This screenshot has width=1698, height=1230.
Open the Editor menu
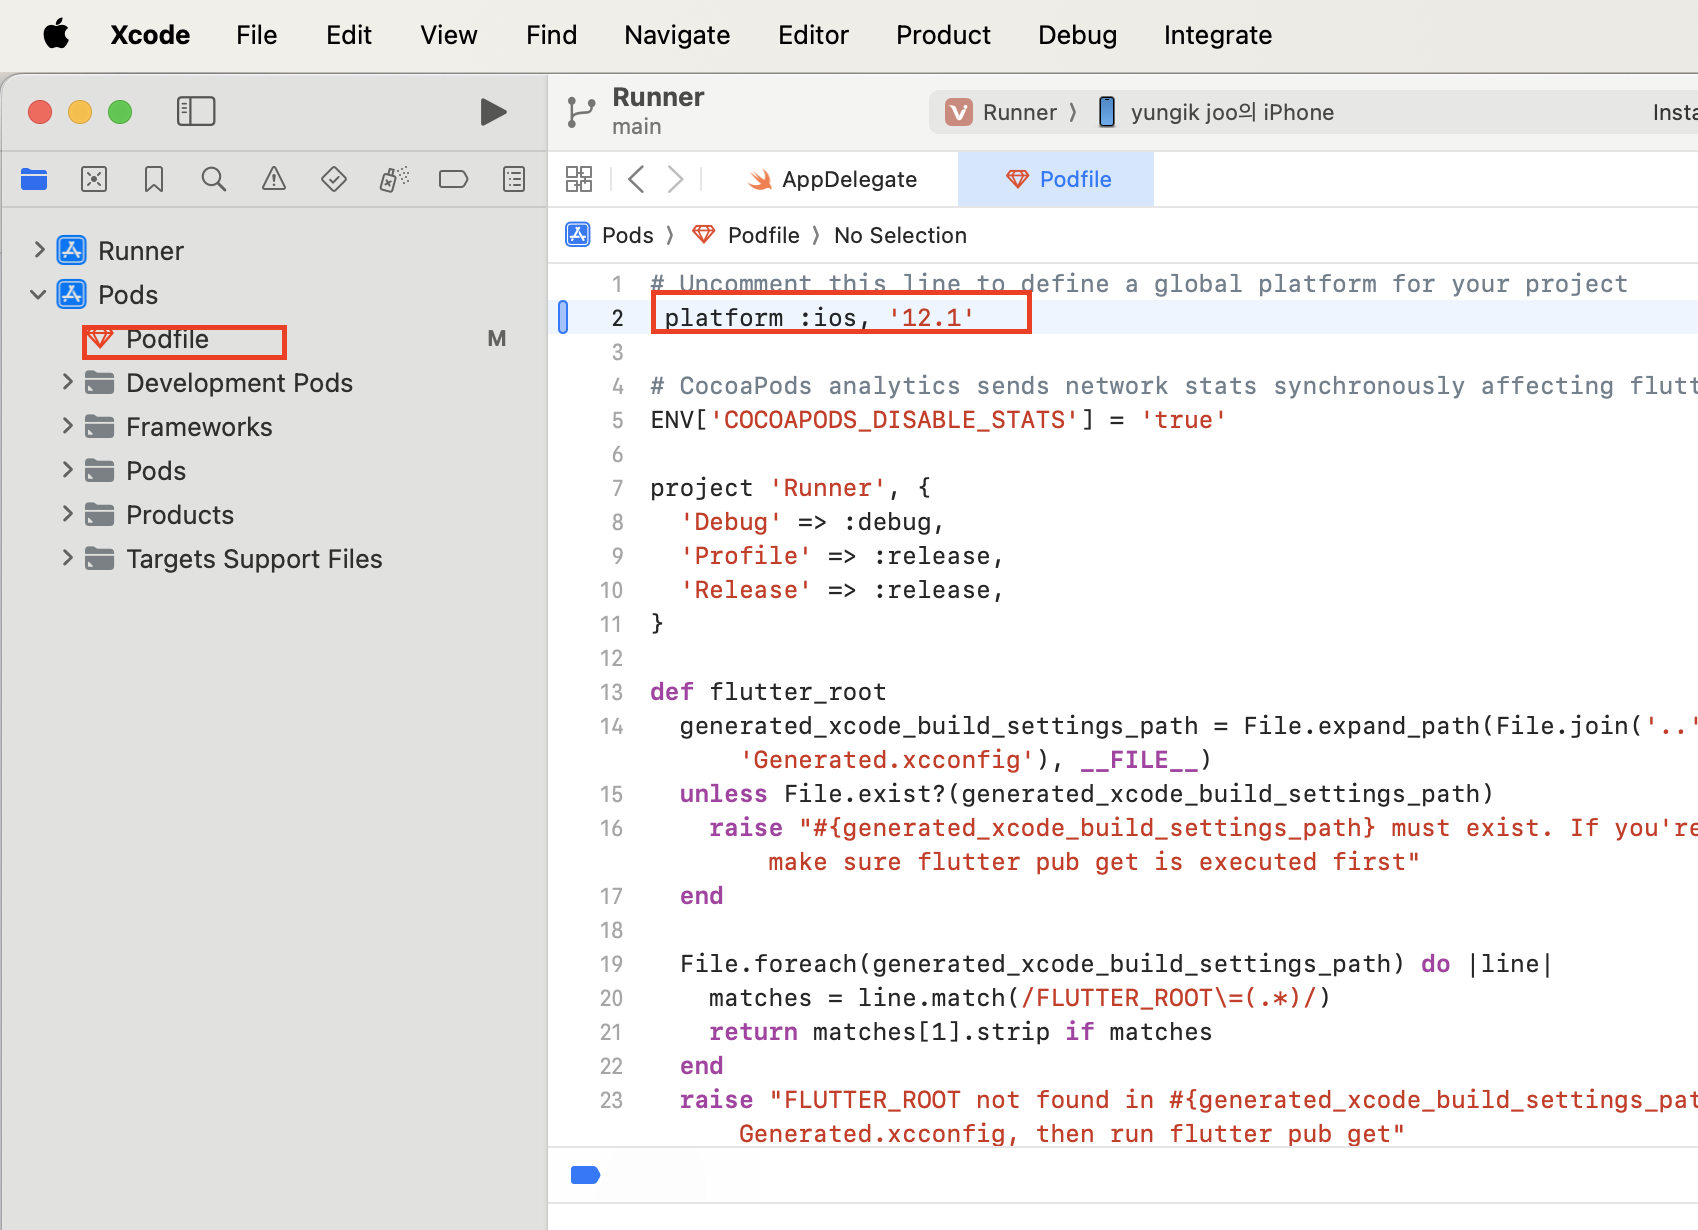[x=814, y=35]
